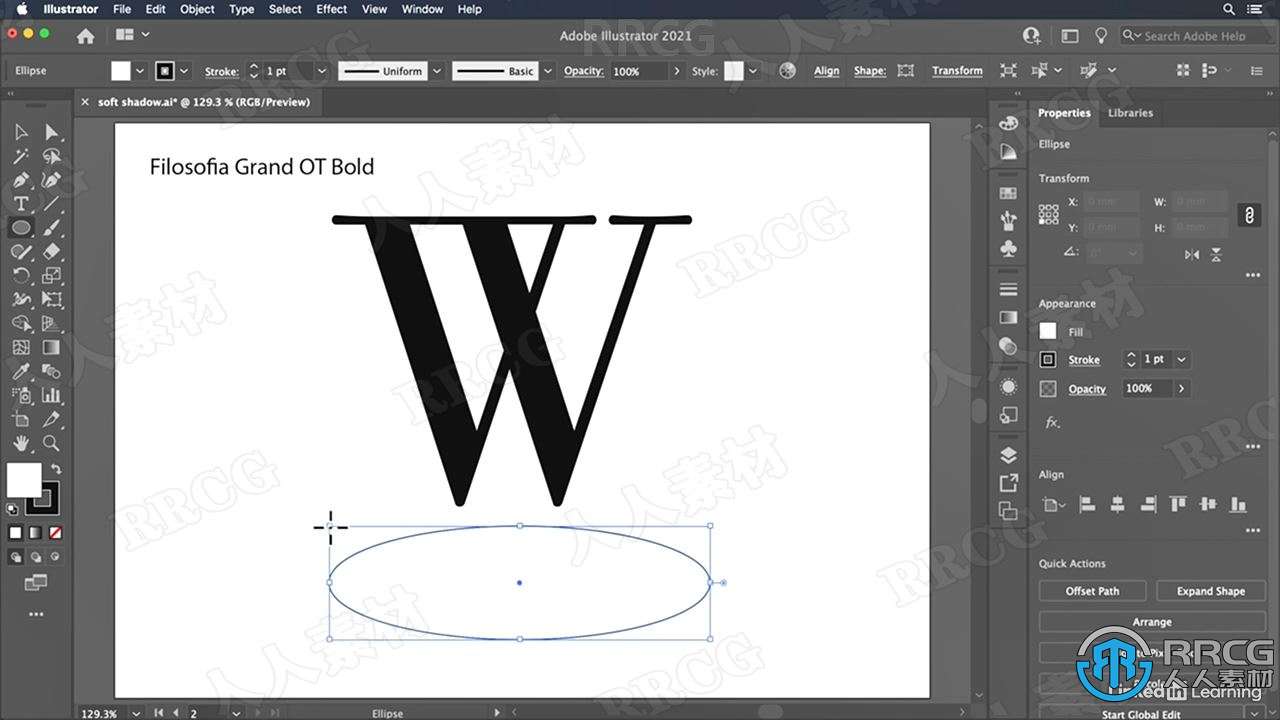Screen dimensions: 1280x720
Task: Enable Draw Behind mode
Action: [x=35, y=556]
